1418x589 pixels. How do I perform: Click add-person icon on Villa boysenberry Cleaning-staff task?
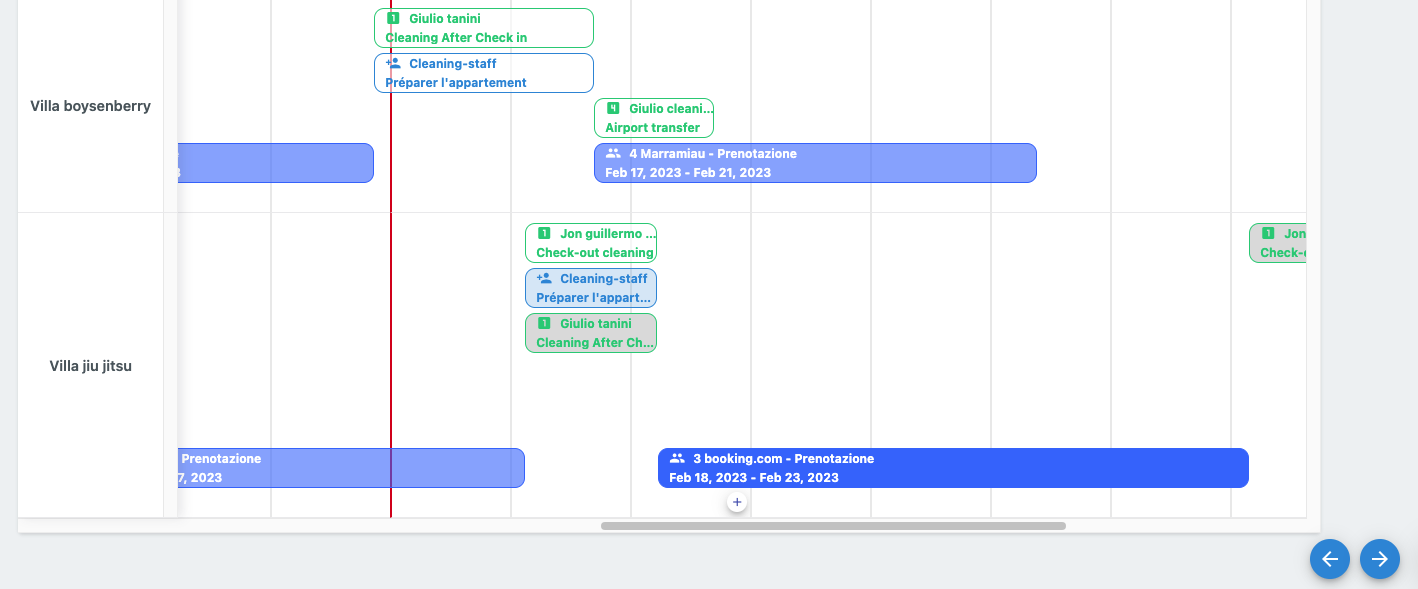[393, 63]
